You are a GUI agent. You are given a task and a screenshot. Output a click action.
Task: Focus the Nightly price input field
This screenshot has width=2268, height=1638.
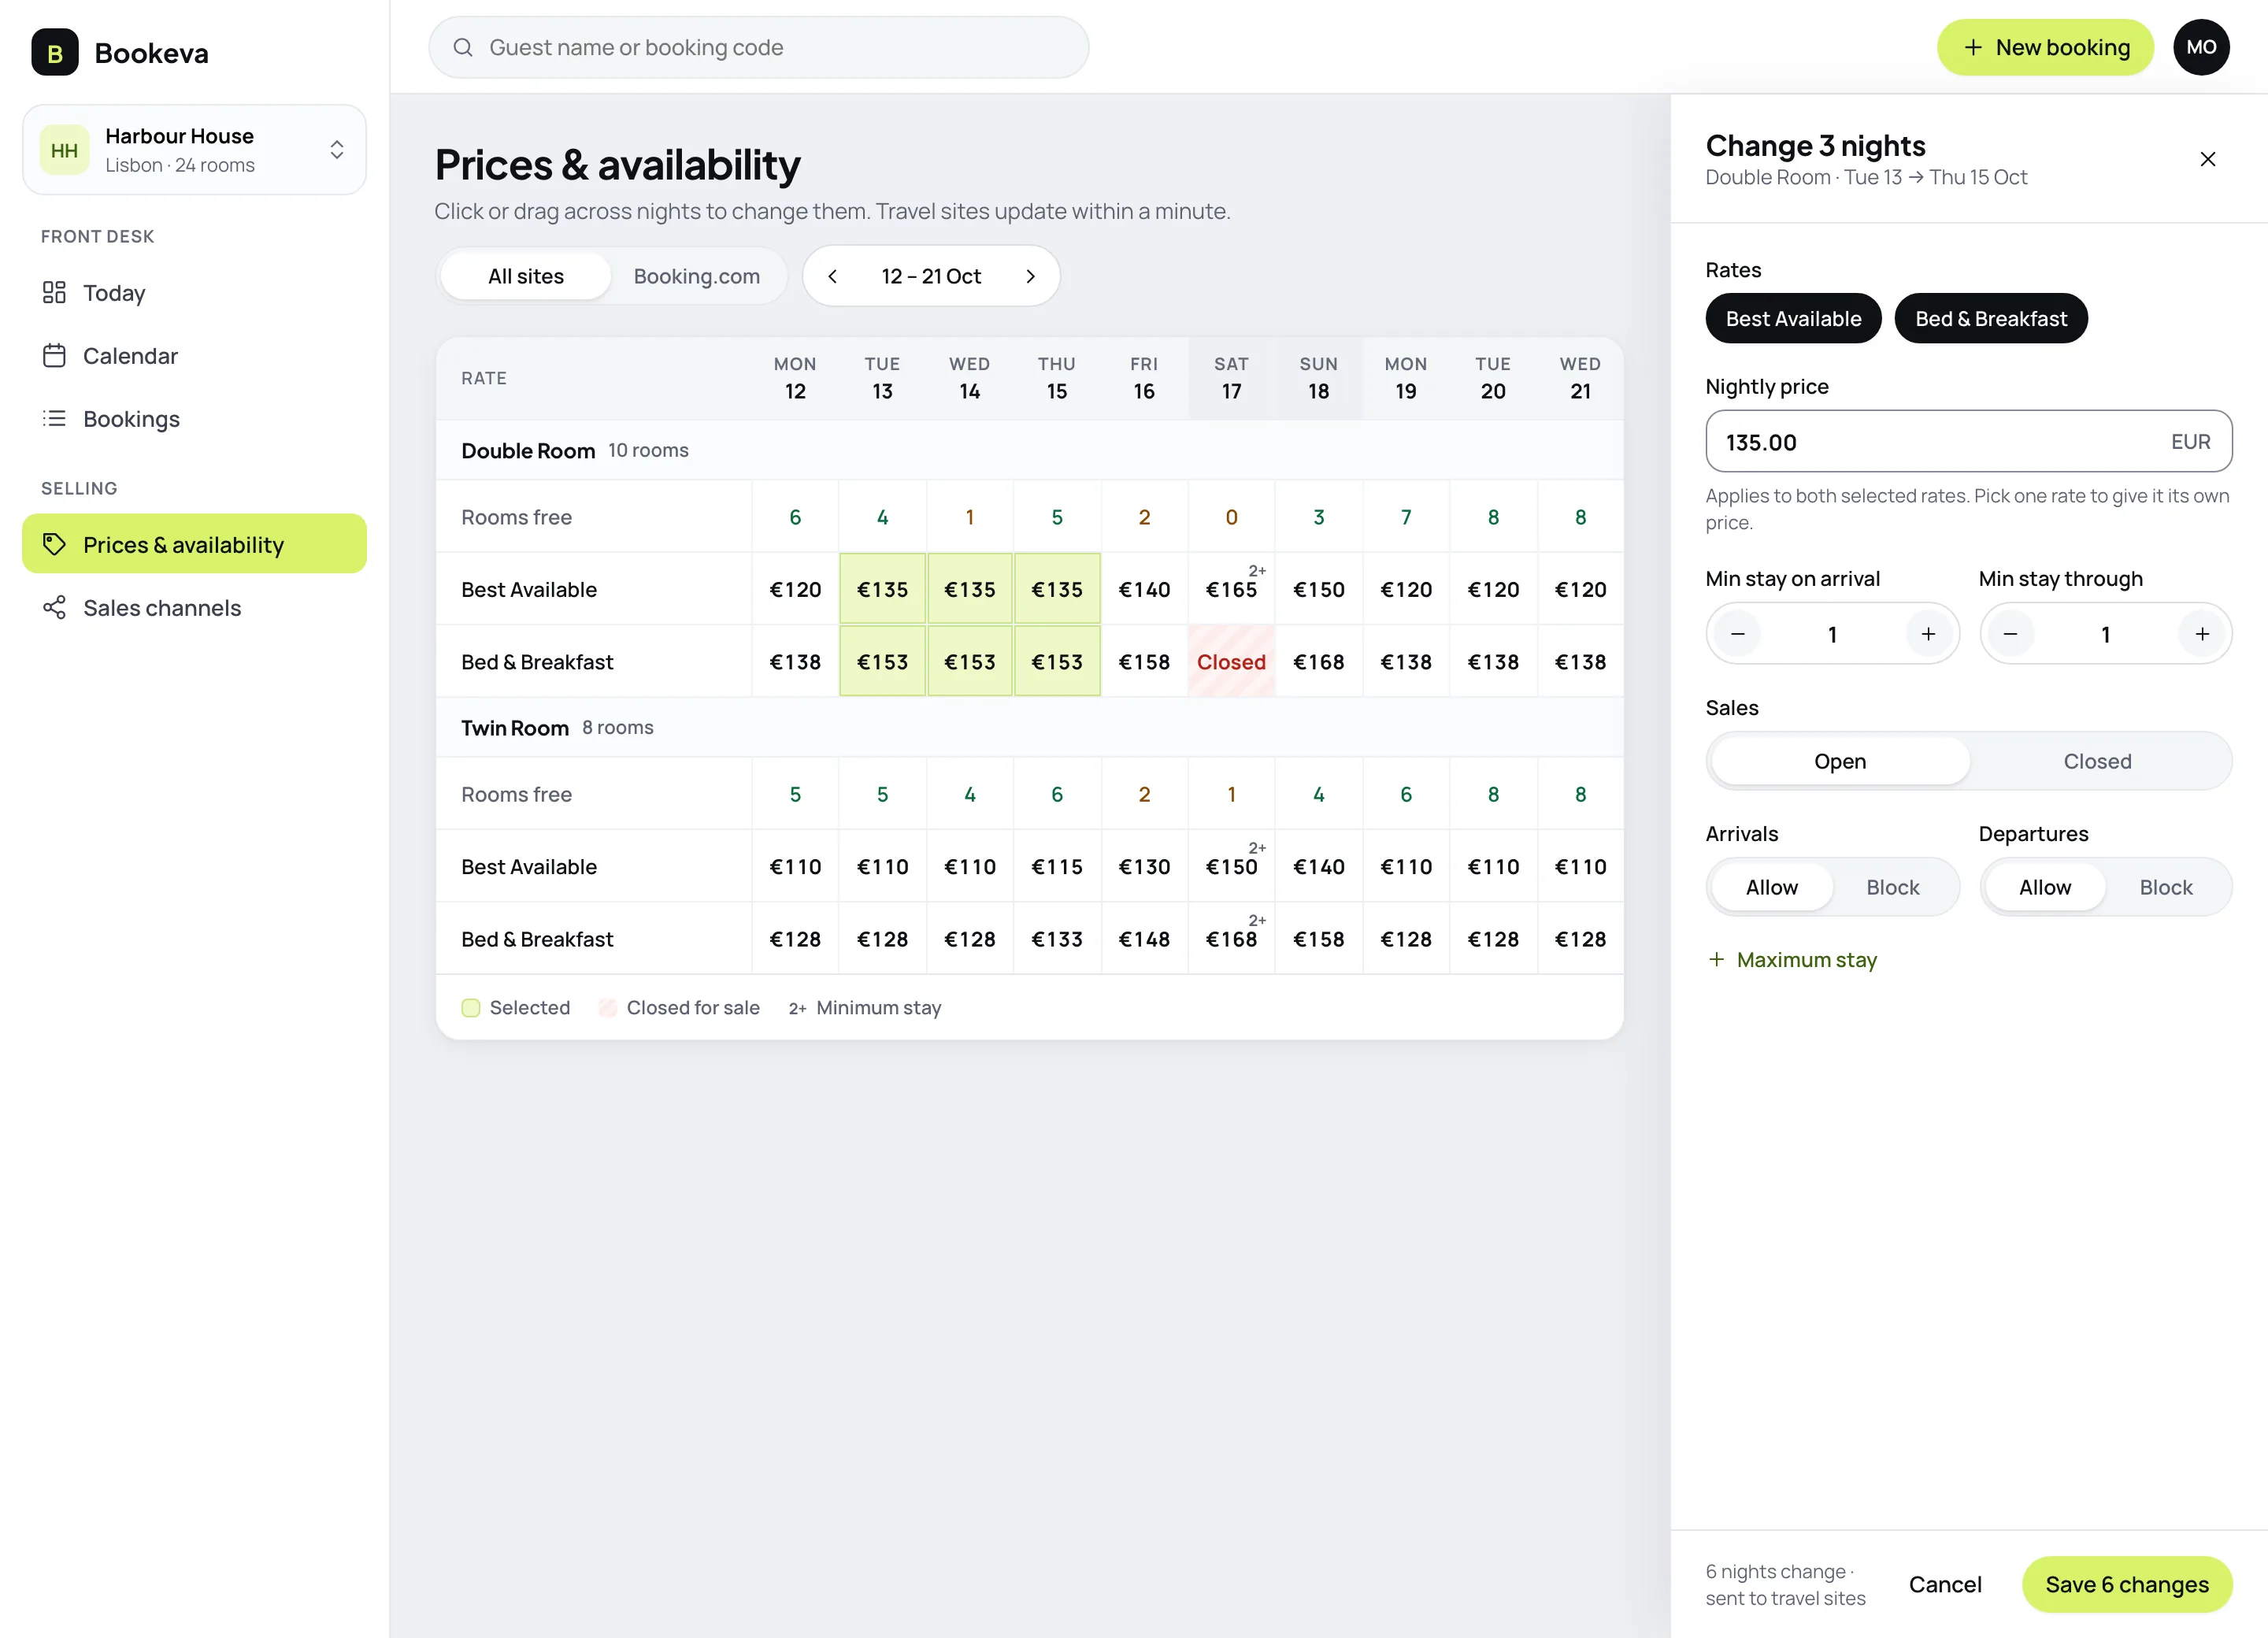1968,441
